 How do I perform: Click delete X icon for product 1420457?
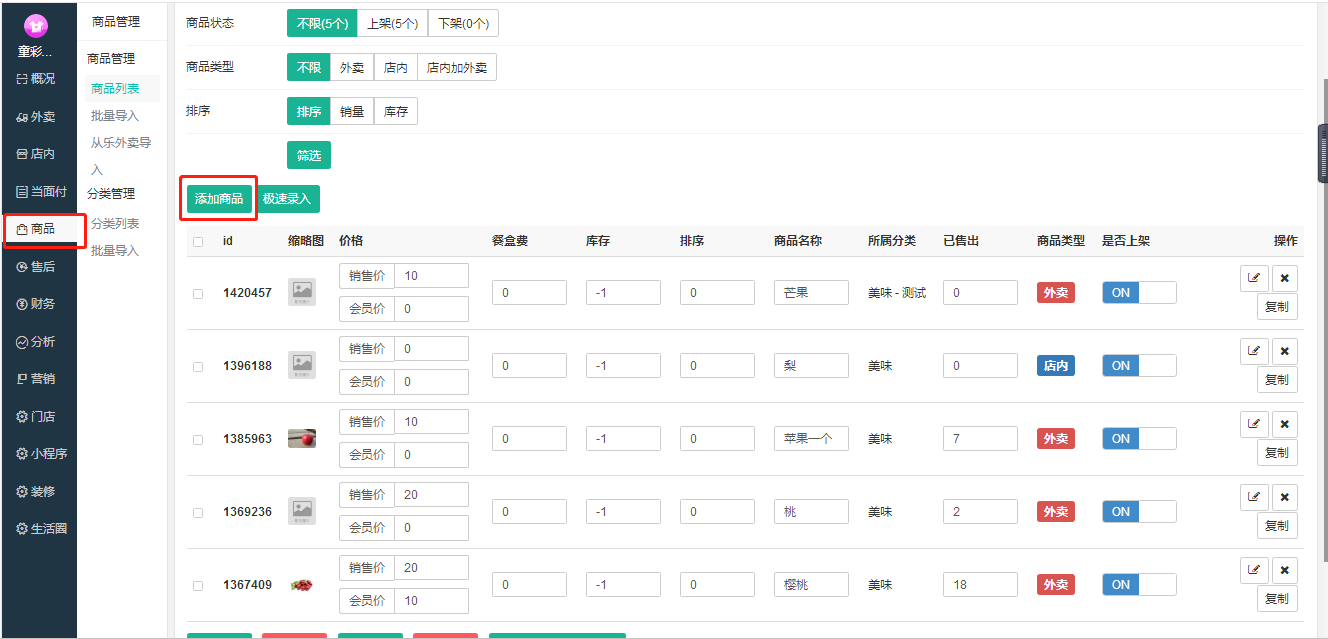pyautogui.click(x=1285, y=278)
